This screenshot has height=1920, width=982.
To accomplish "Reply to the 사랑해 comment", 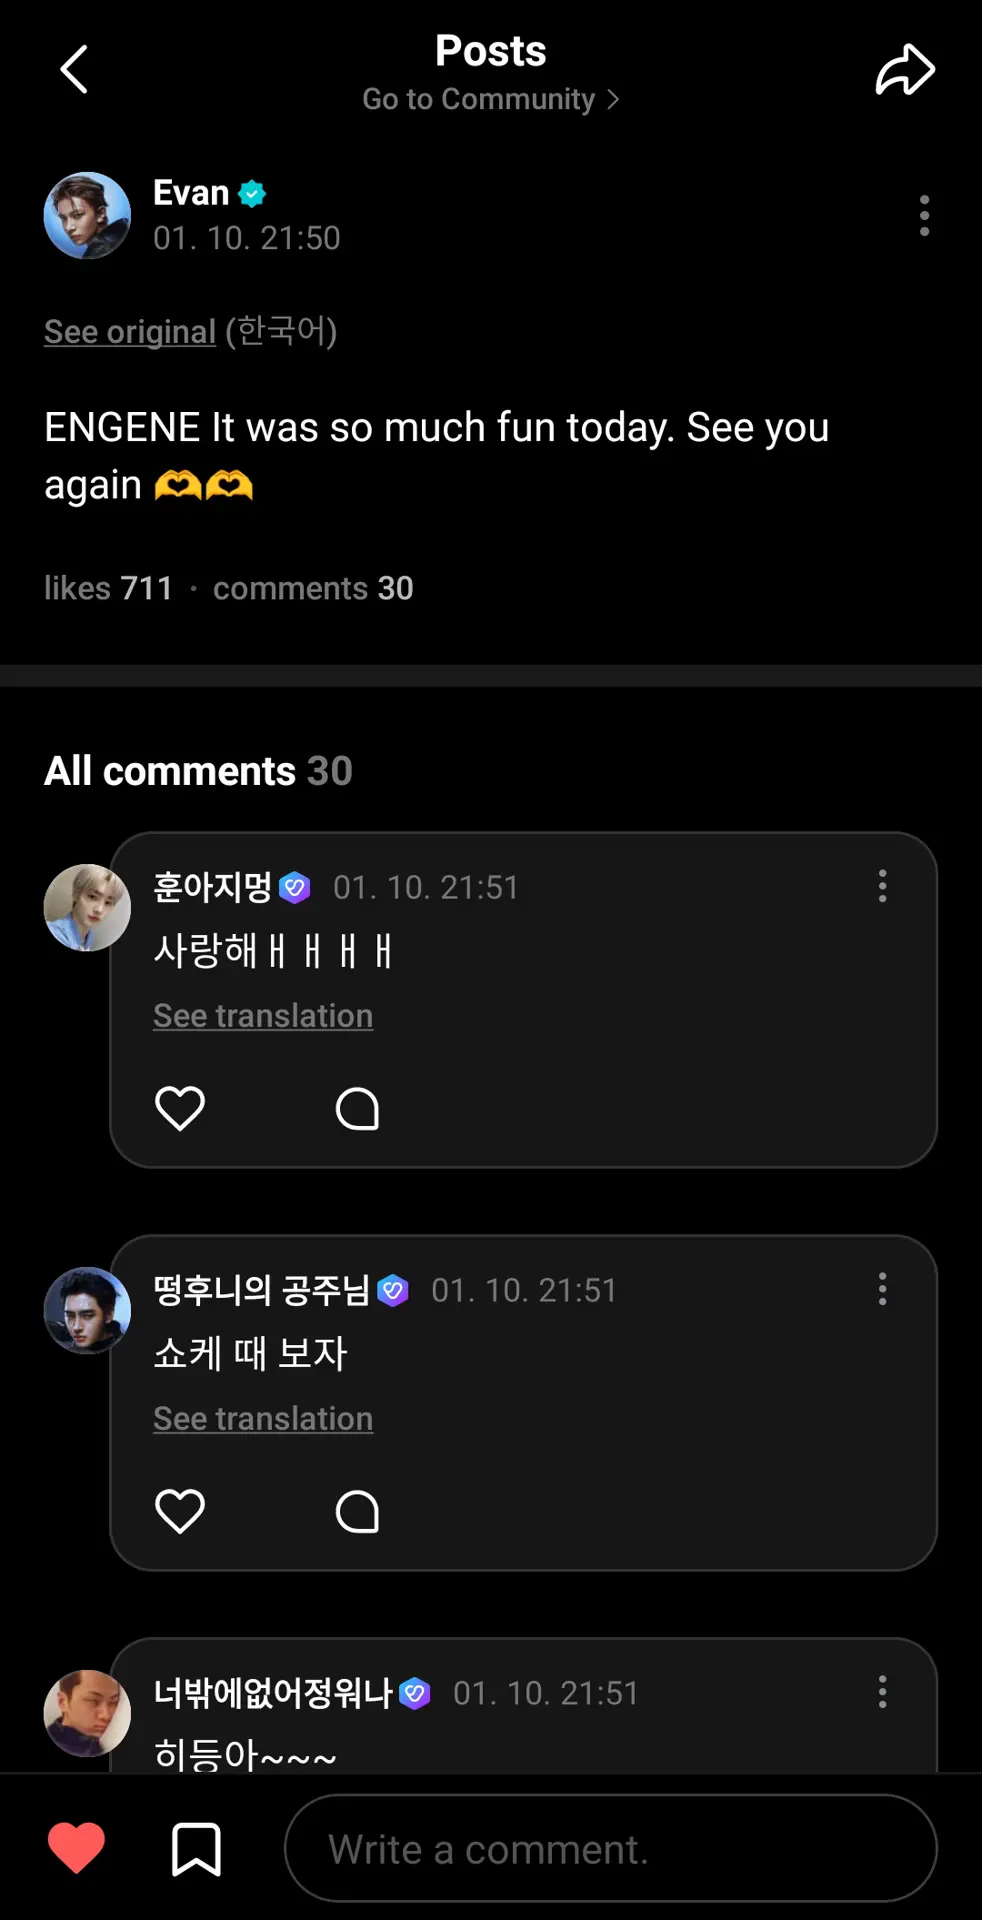I will 357,1108.
